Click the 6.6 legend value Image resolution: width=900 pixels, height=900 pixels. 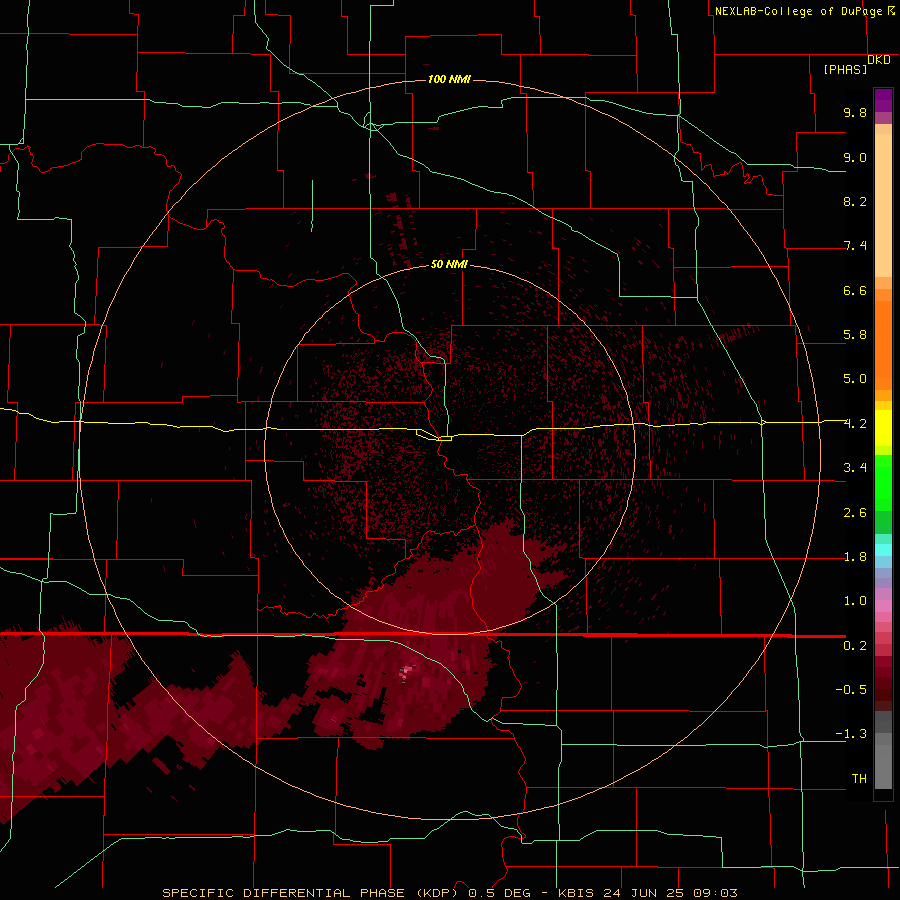pos(855,290)
